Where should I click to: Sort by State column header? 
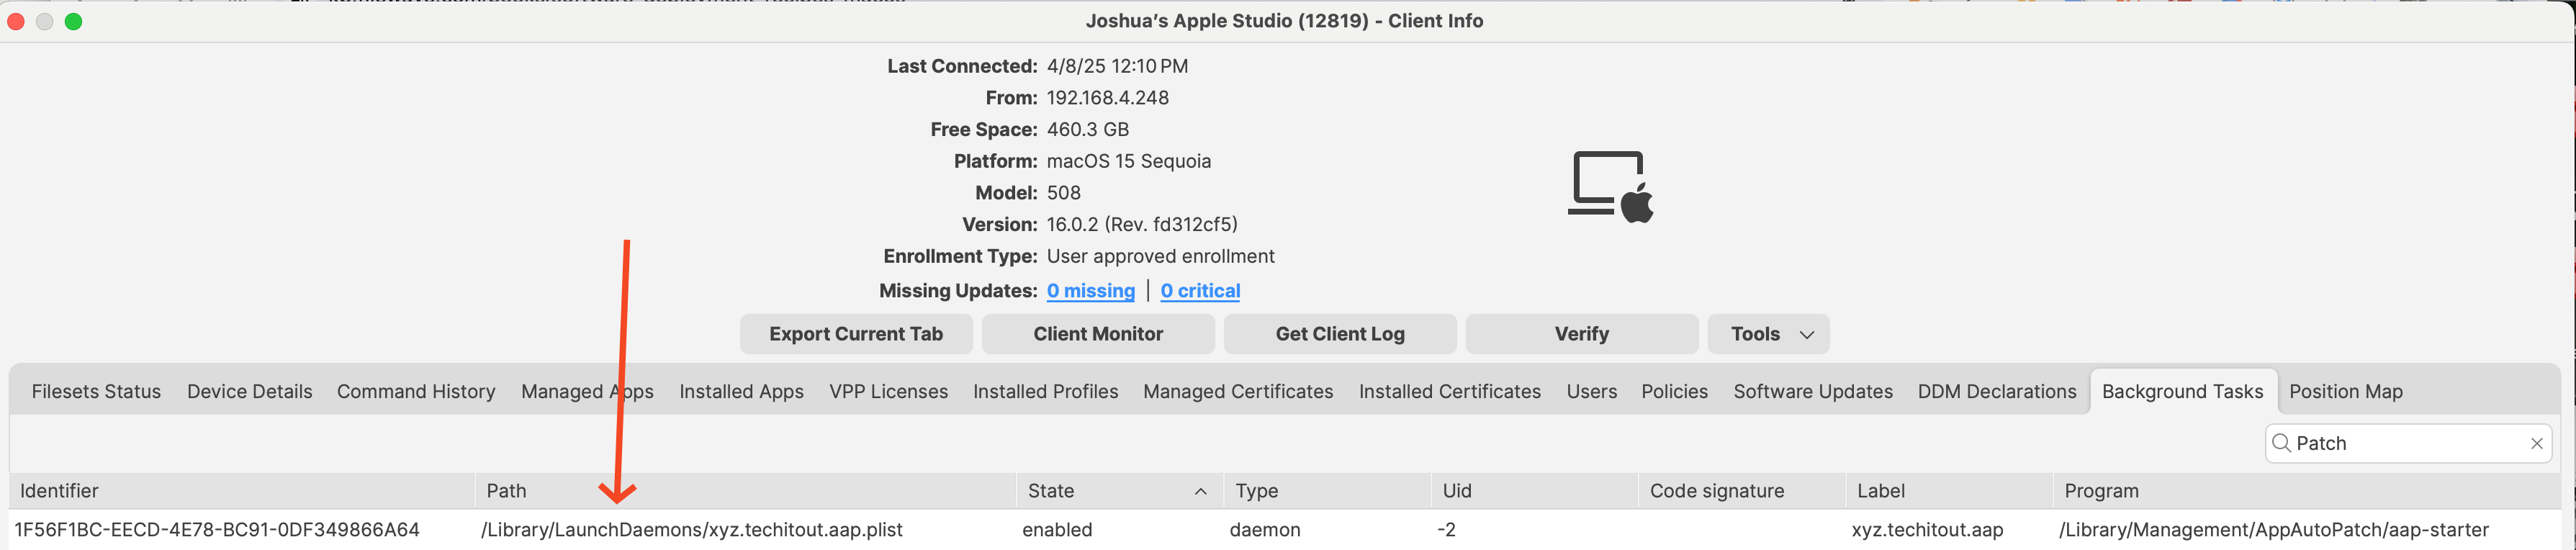[1120, 491]
